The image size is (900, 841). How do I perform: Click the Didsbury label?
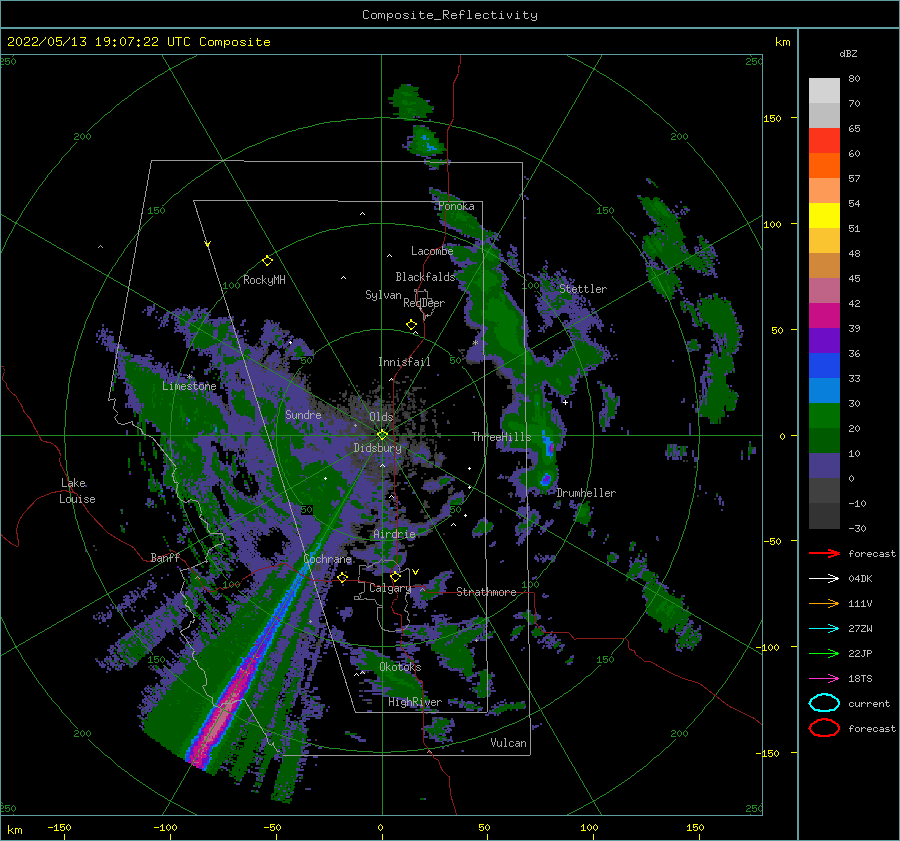pyautogui.click(x=378, y=448)
